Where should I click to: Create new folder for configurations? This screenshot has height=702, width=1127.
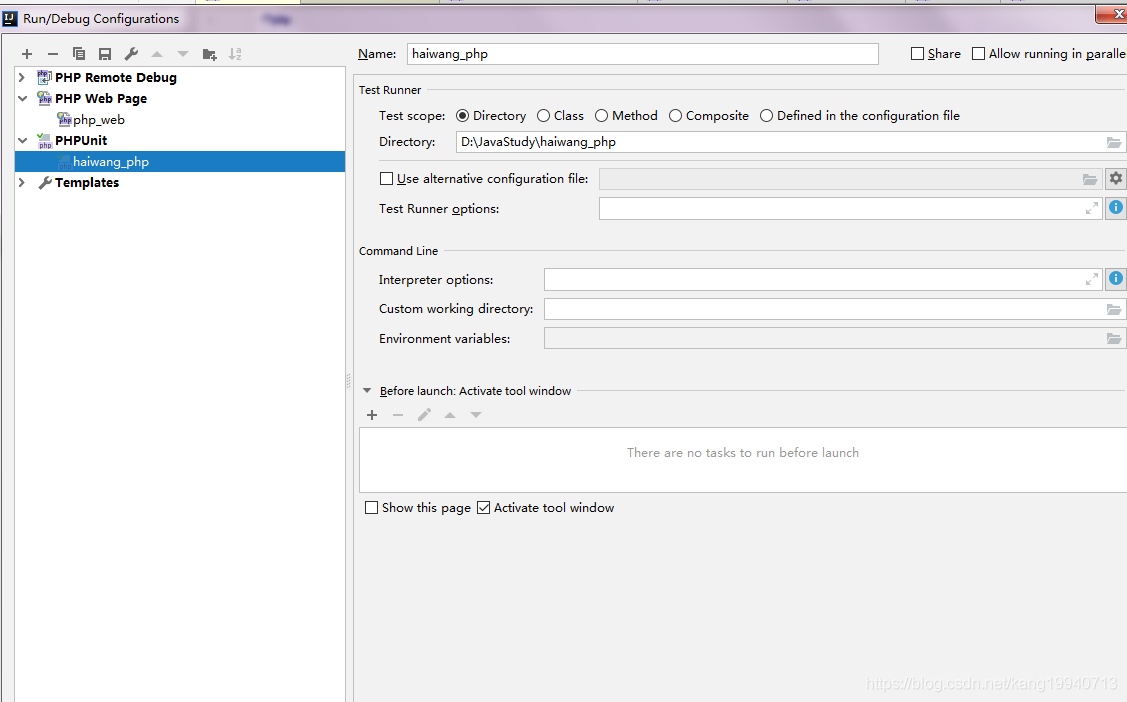point(209,54)
